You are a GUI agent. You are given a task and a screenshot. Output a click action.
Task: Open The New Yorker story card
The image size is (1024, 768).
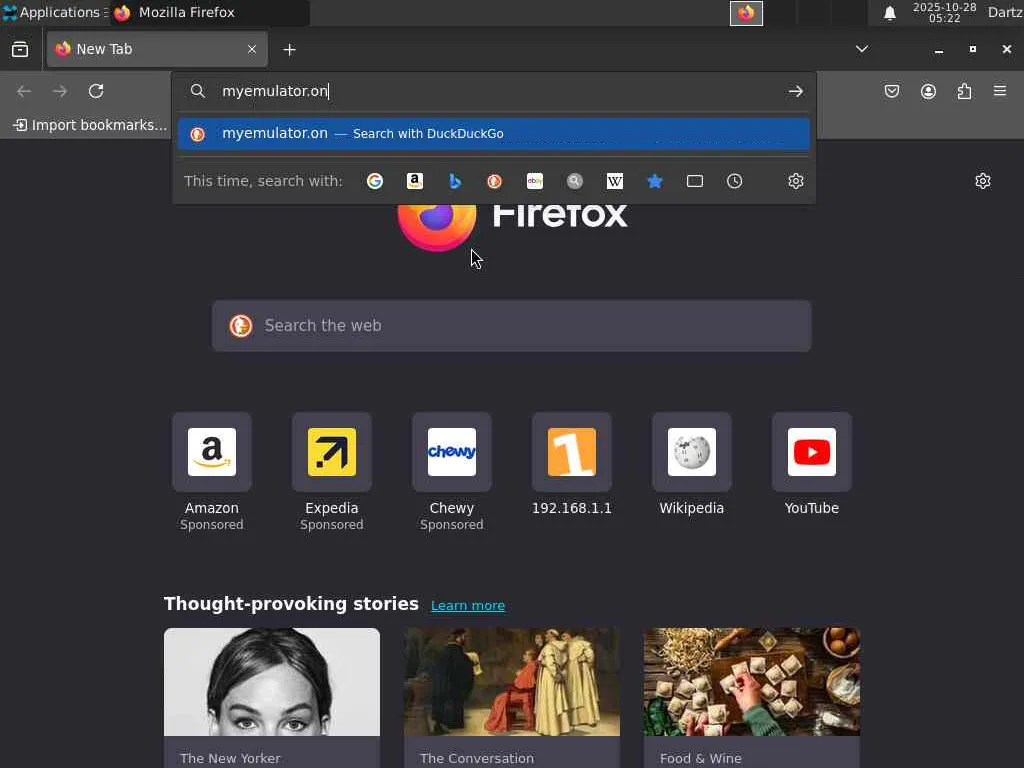click(272, 697)
